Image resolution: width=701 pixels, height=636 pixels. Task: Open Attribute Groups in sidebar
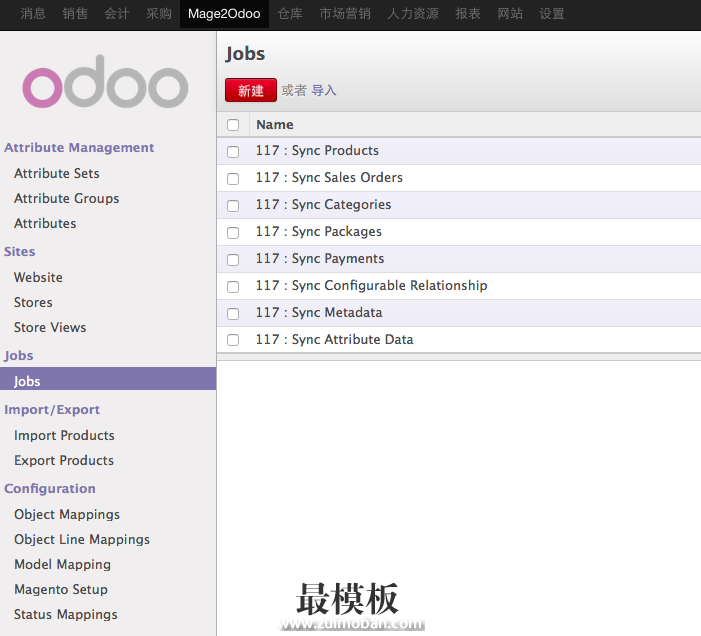click(67, 198)
